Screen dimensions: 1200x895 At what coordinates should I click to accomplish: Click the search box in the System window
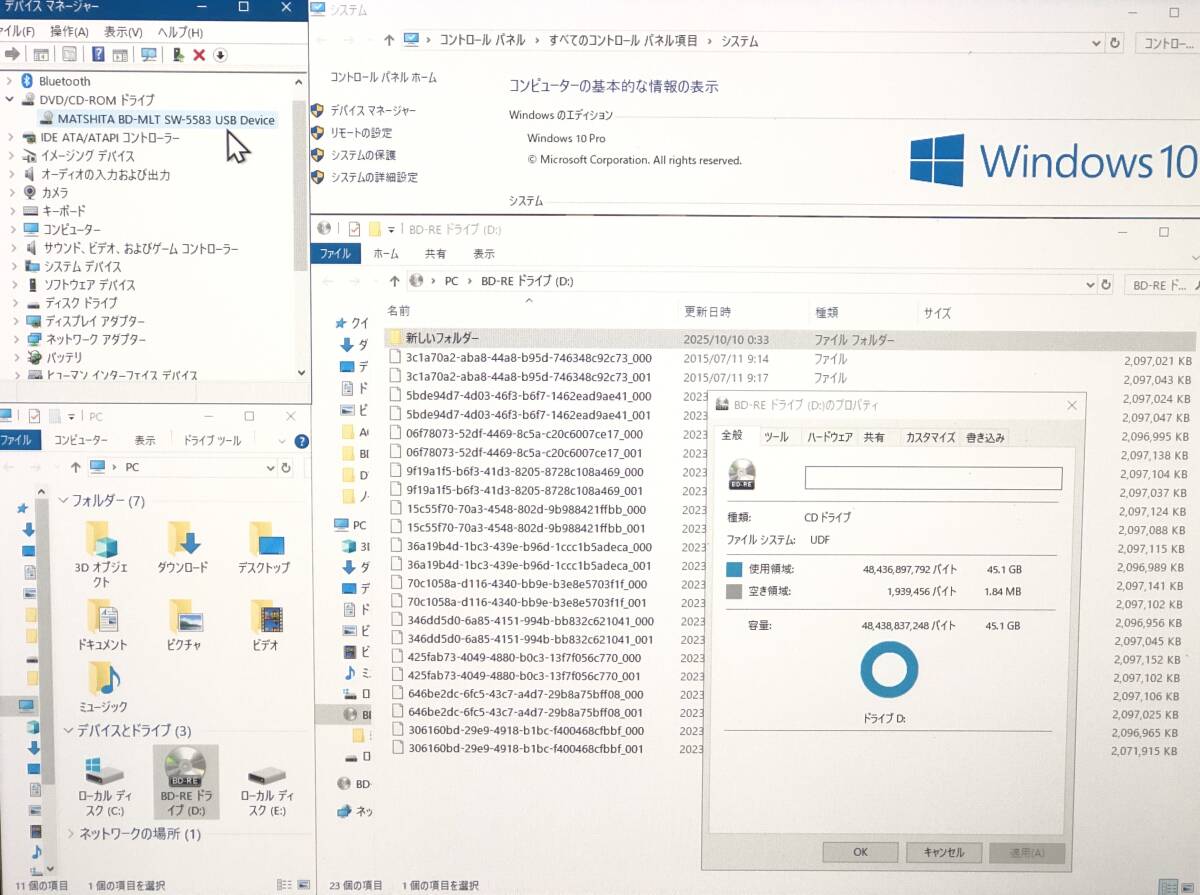click(x=1167, y=43)
